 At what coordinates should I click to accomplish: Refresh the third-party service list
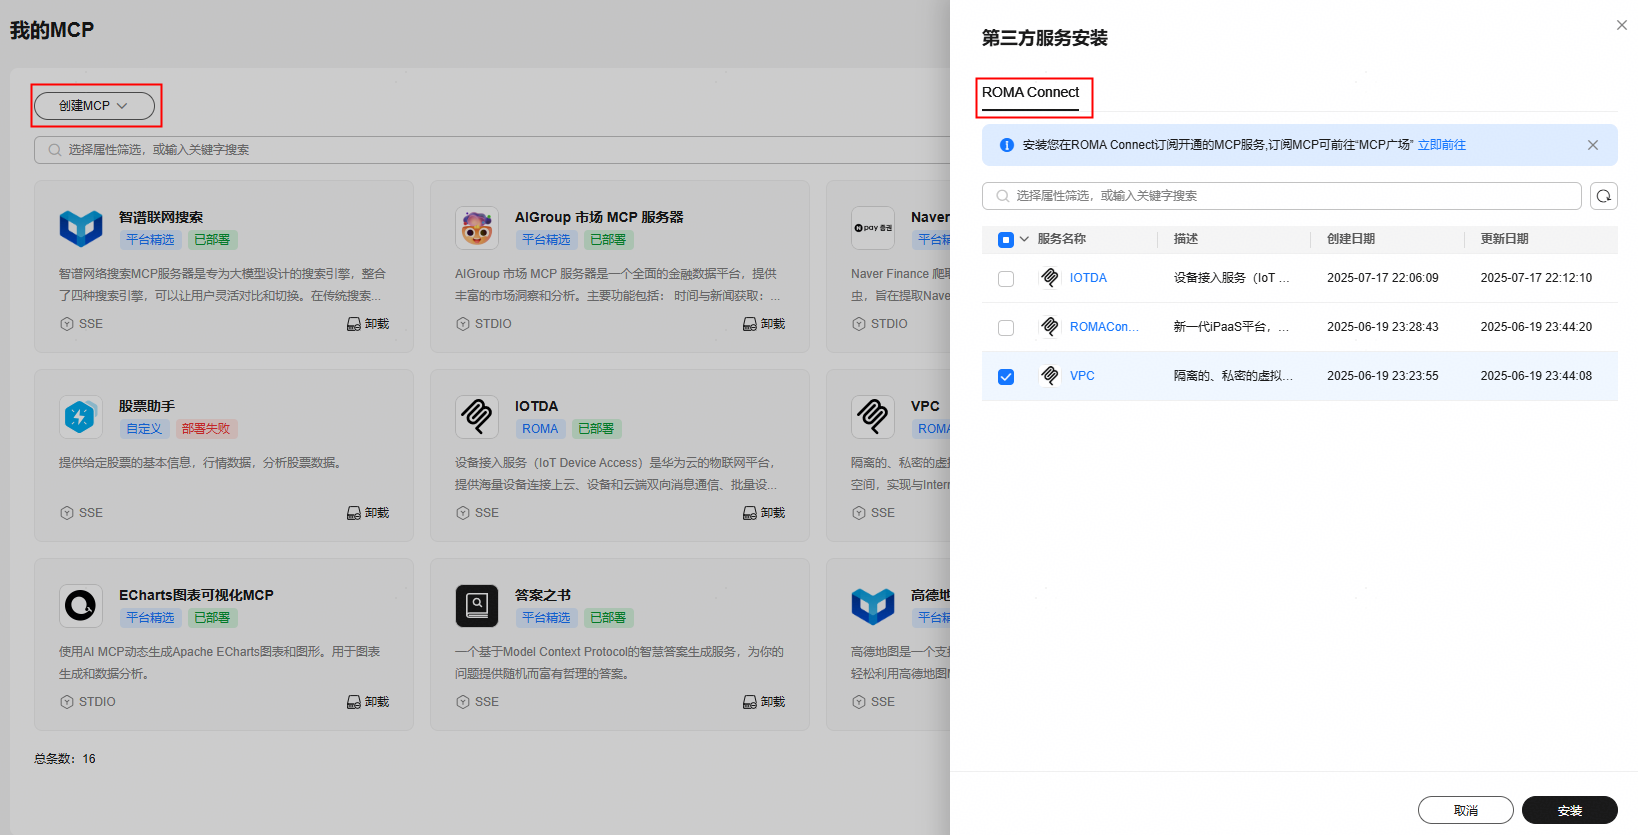tap(1604, 196)
